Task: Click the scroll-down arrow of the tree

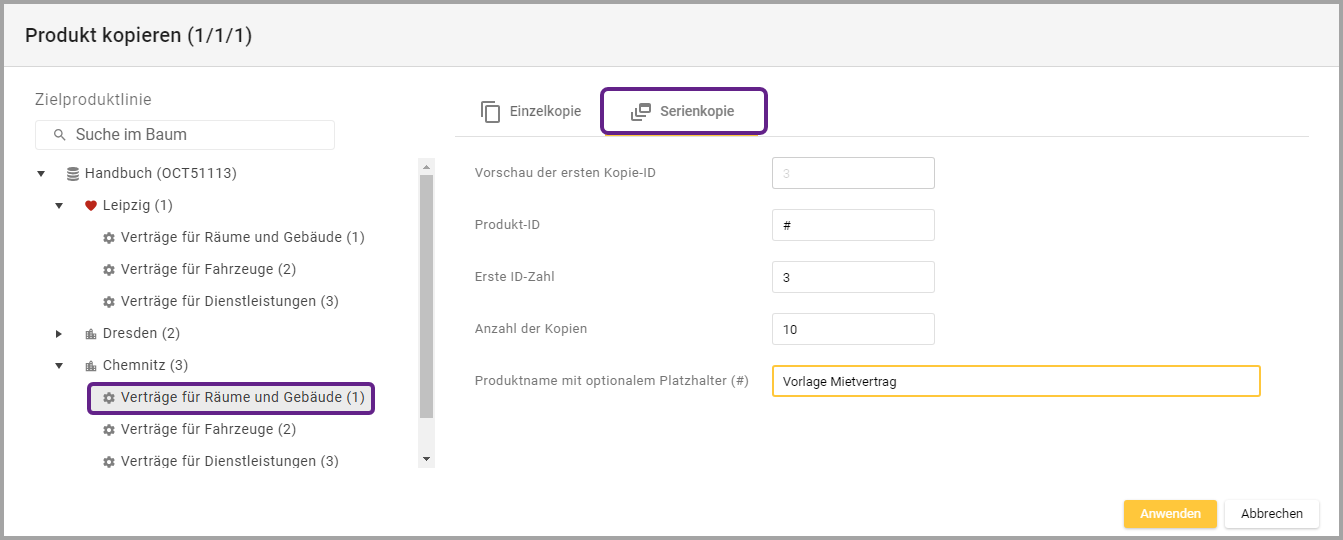Action: point(427,458)
